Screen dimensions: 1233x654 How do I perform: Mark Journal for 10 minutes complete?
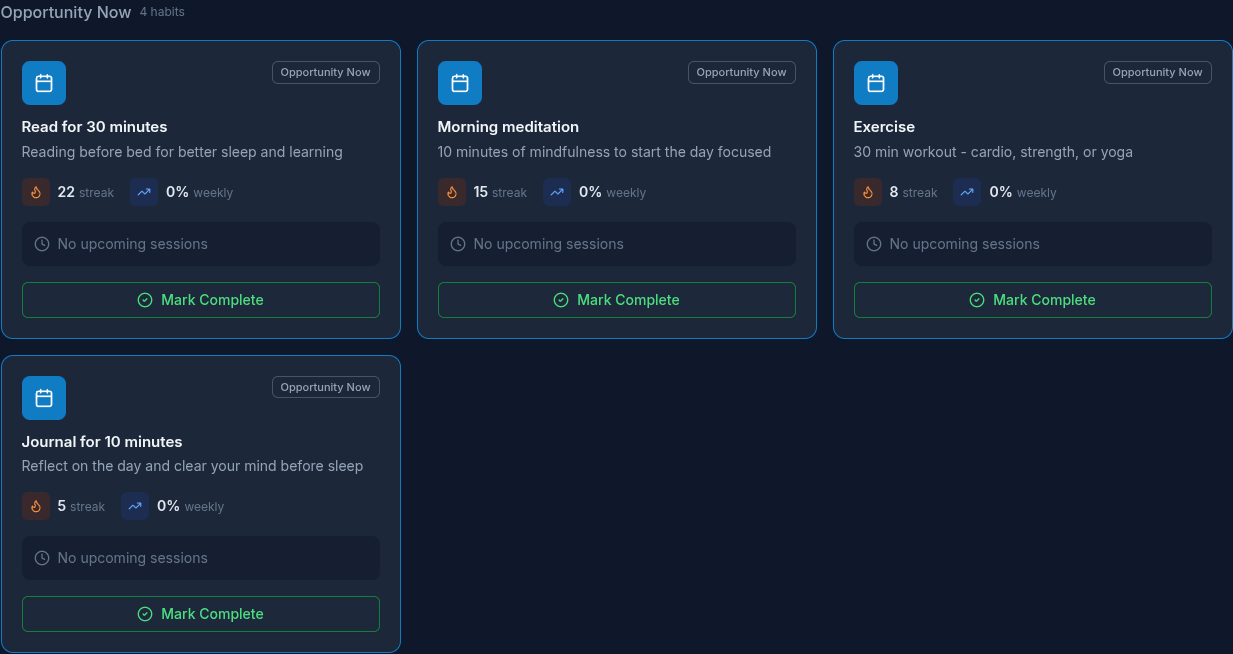click(200, 613)
